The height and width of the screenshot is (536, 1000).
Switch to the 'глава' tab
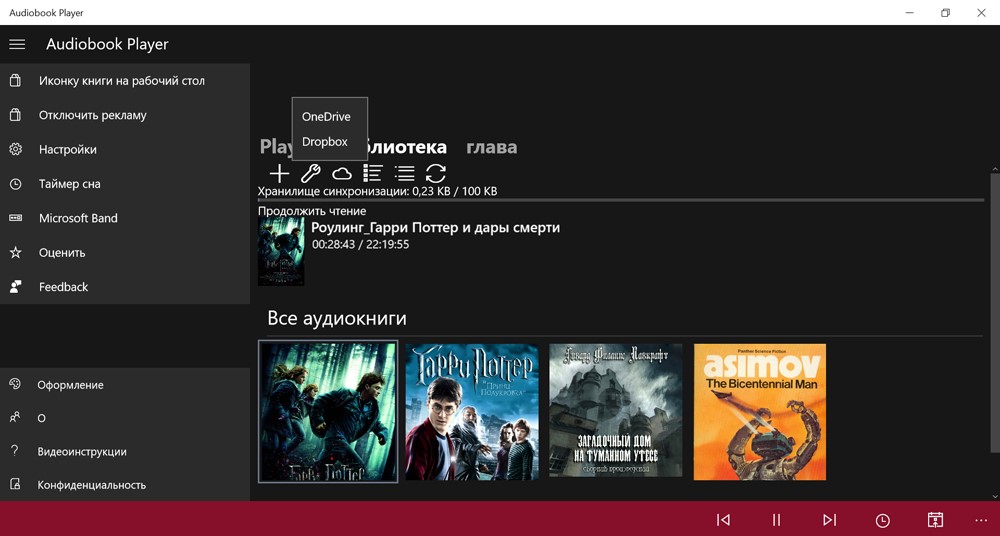tap(491, 147)
